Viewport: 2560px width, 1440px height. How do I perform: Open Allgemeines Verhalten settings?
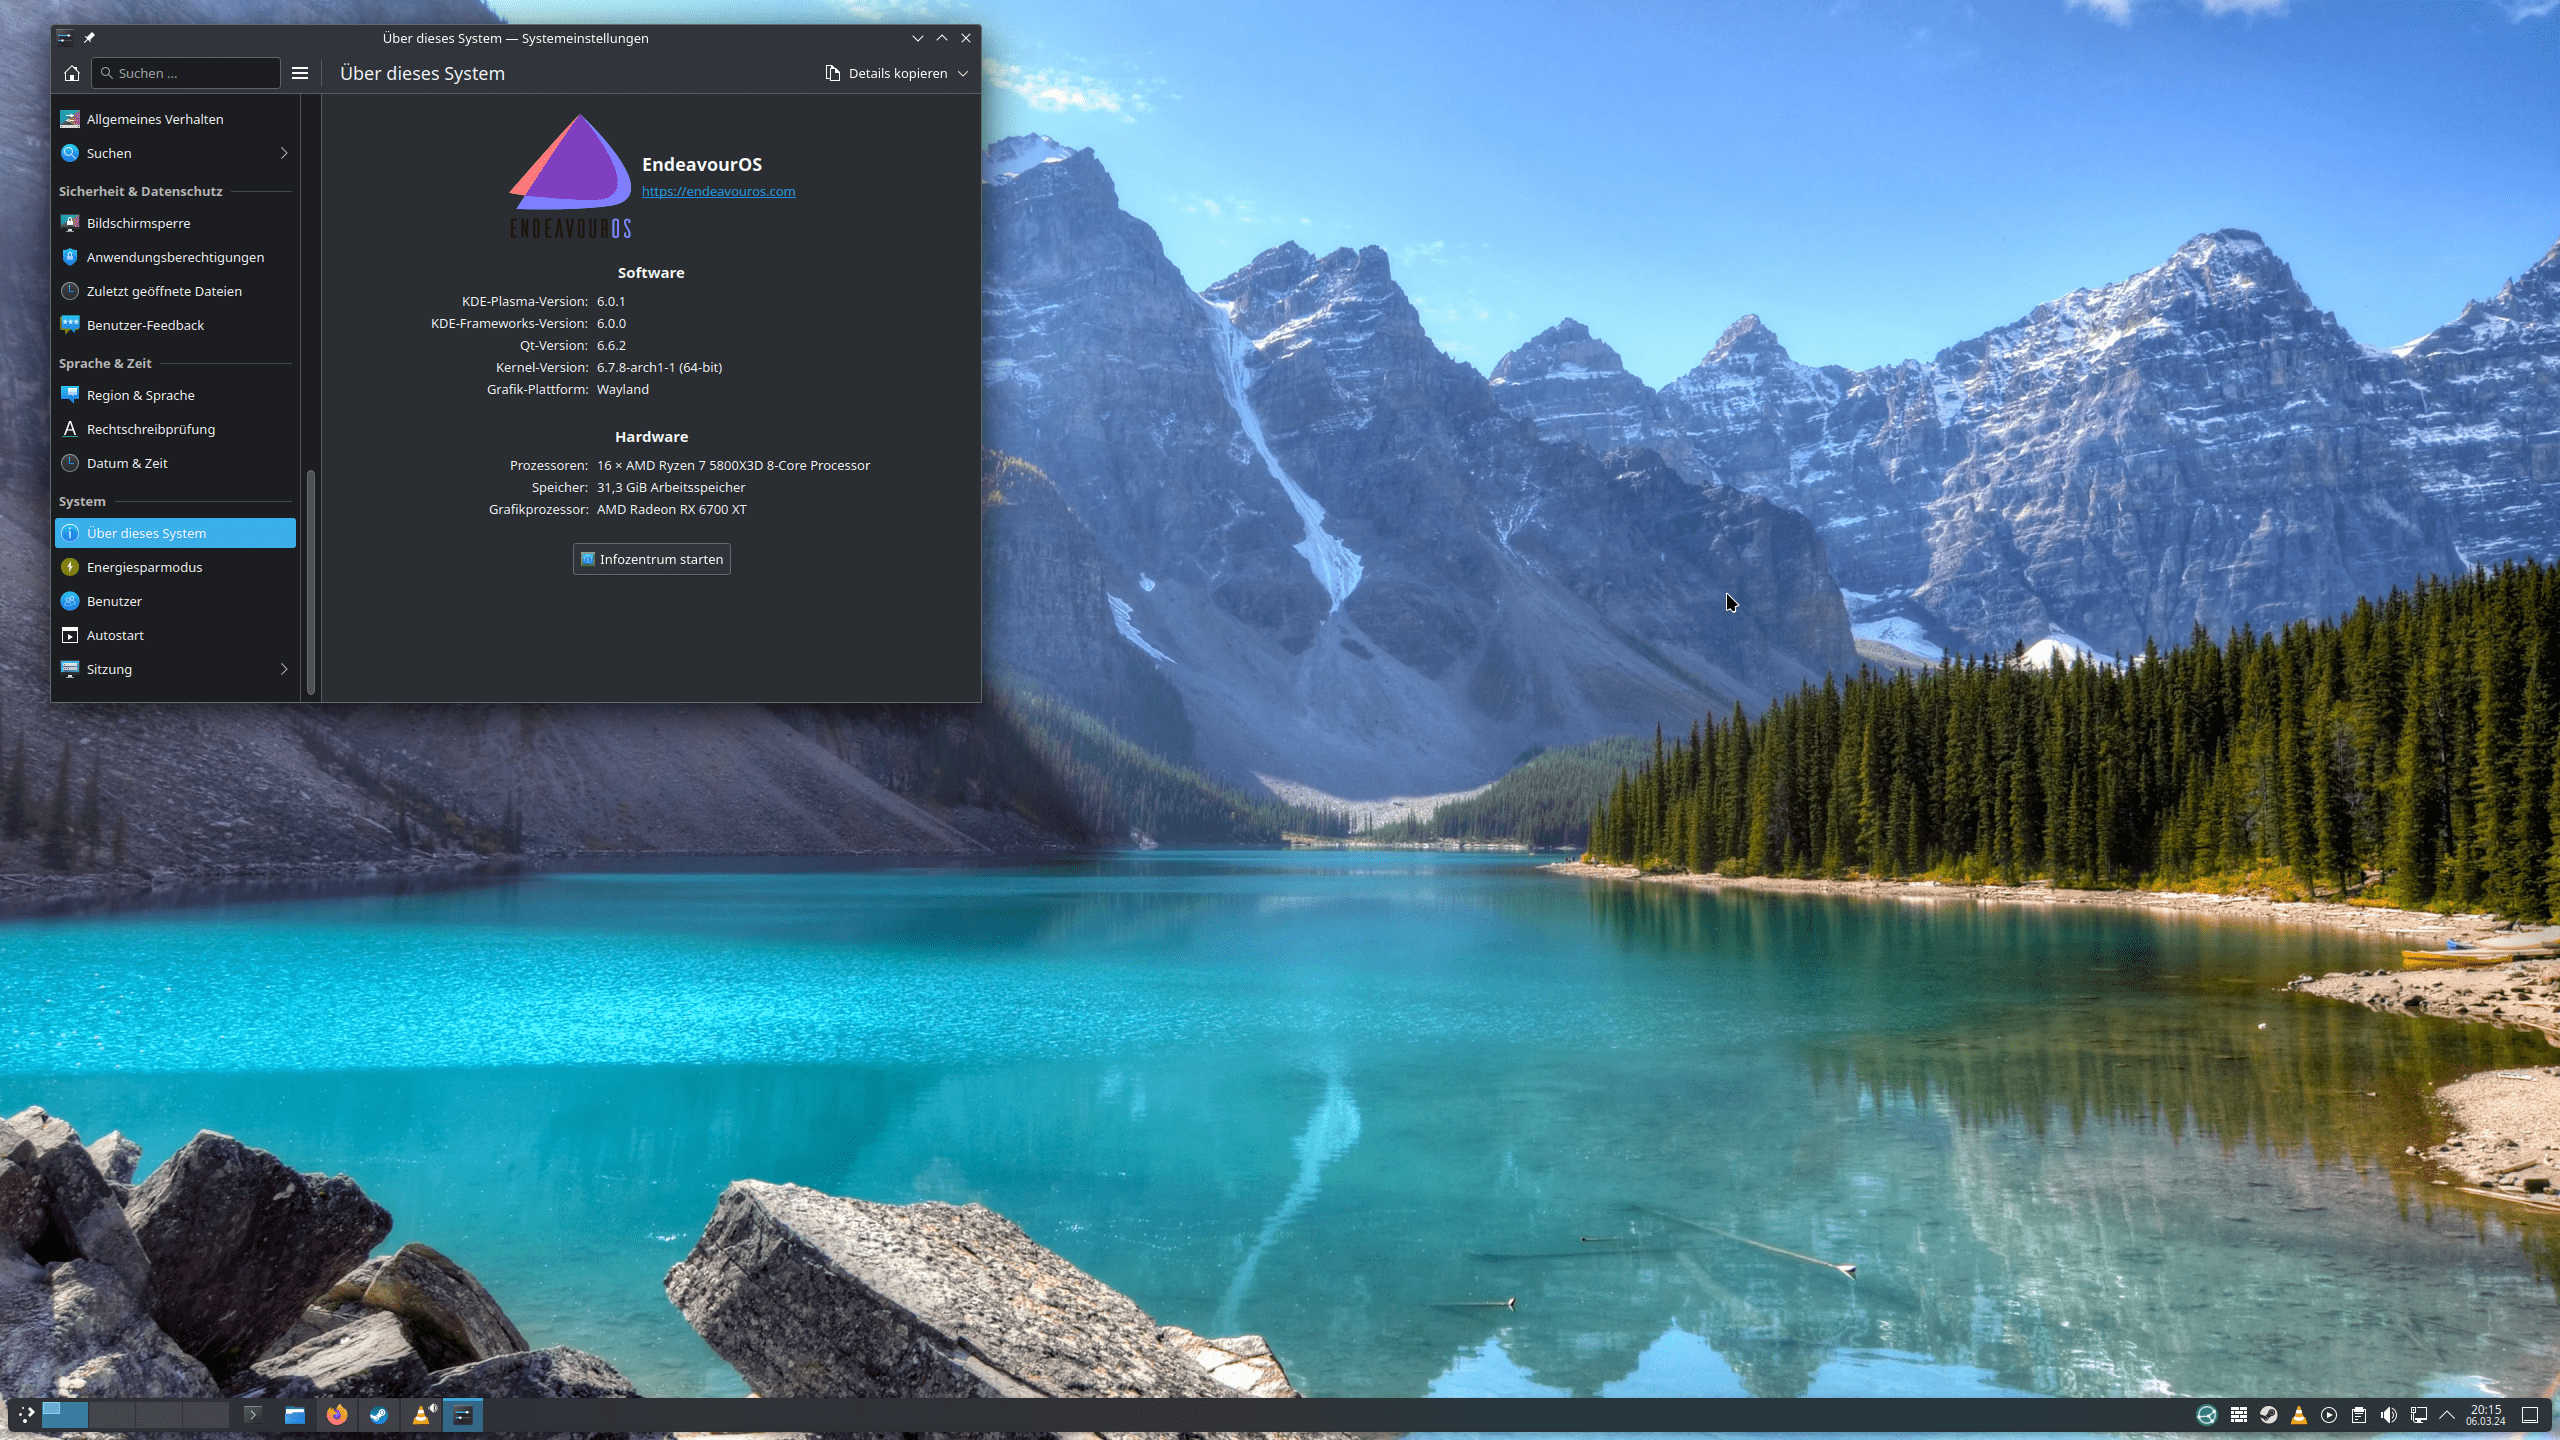[x=175, y=119]
